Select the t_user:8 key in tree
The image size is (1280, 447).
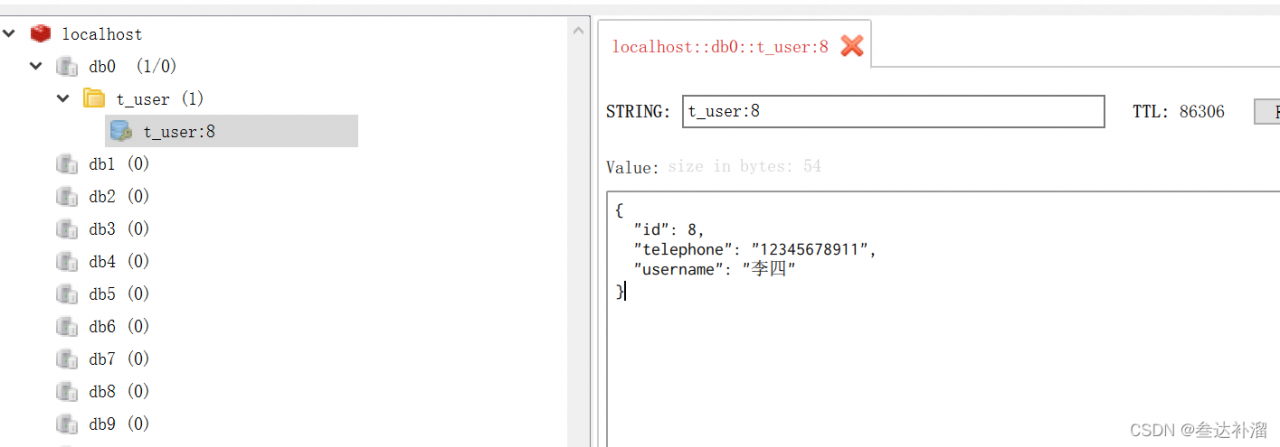[x=231, y=131]
